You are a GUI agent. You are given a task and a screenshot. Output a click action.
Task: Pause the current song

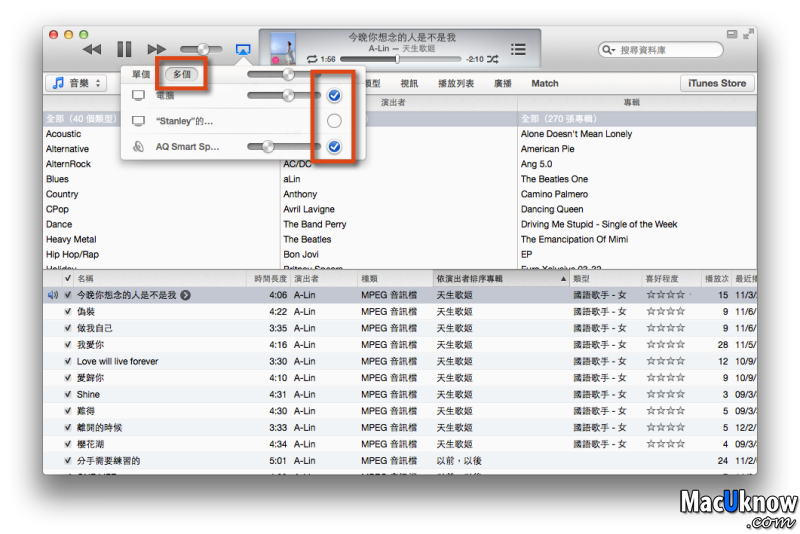tap(124, 49)
